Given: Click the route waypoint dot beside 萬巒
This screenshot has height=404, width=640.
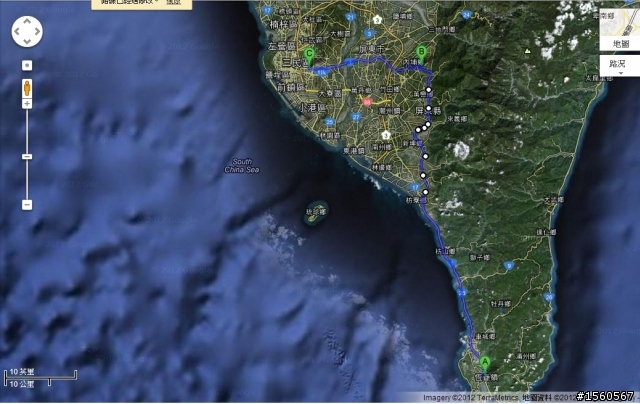Looking at the screenshot, I should click(429, 90).
